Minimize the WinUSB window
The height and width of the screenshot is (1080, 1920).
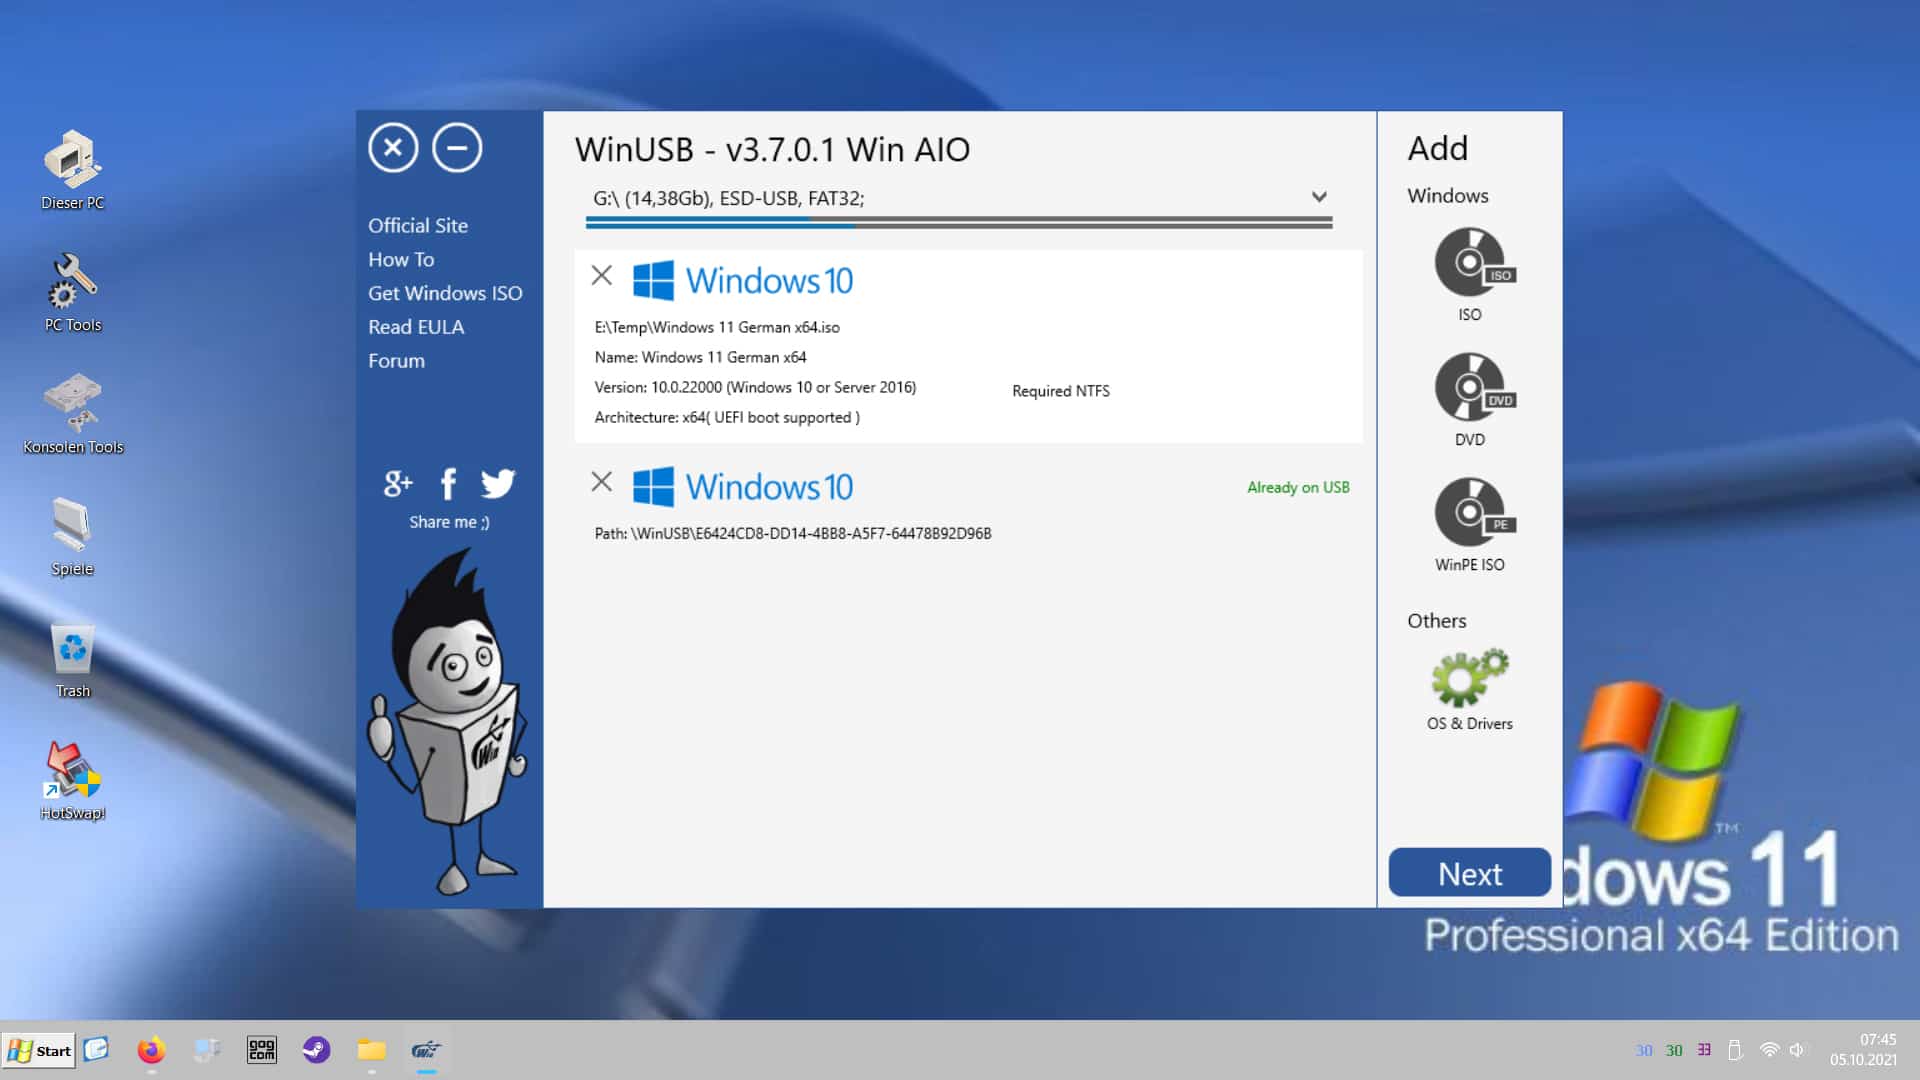point(457,148)
